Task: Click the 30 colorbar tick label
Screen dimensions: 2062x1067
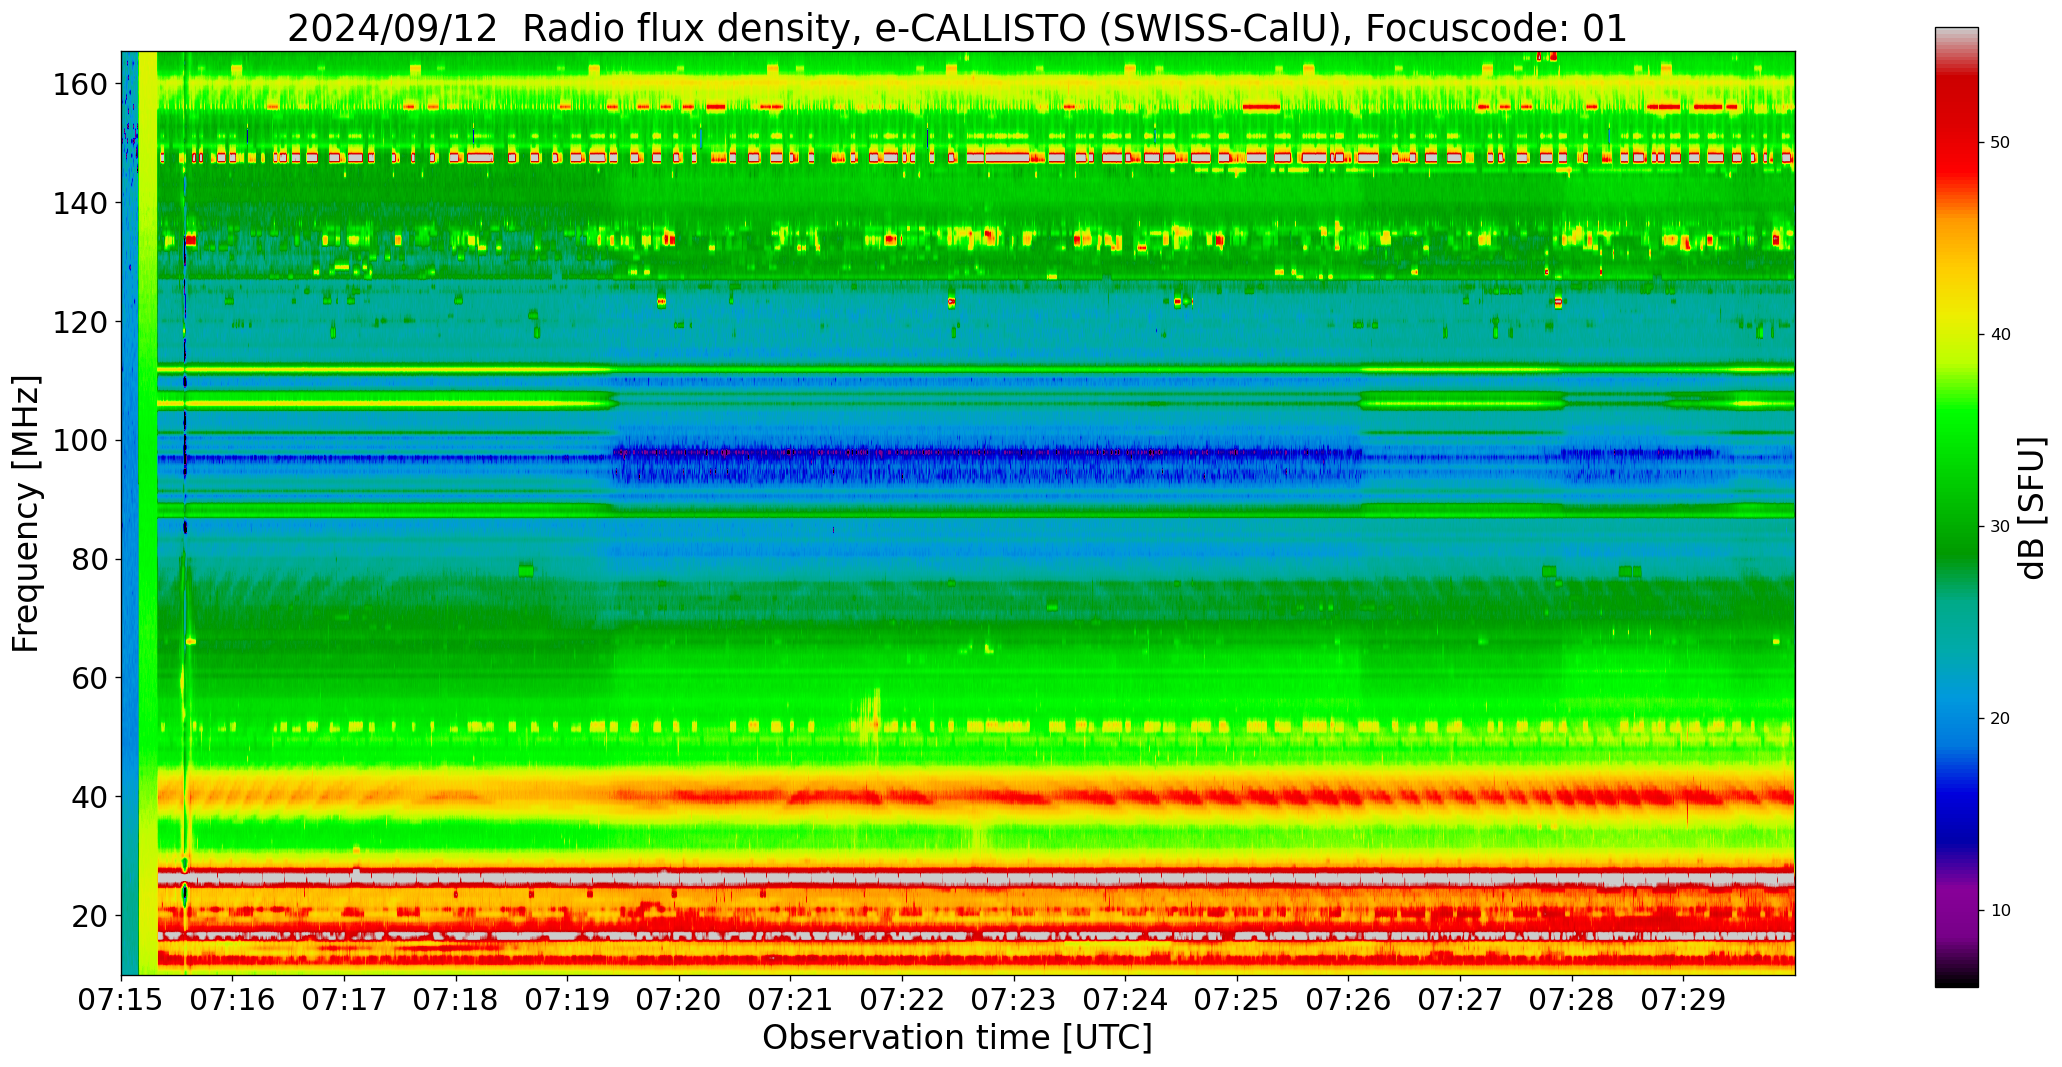Action: [x=2000, y=527]
